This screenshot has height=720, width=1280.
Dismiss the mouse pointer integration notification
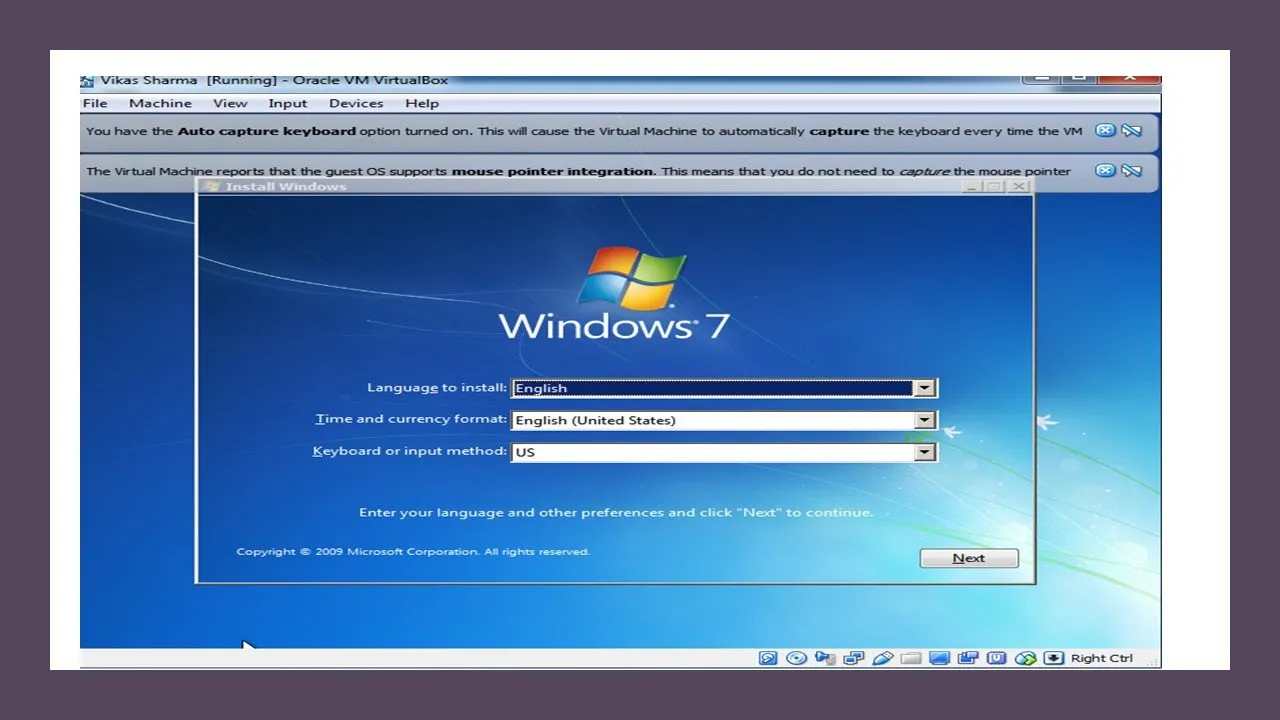pos(1105,171)
